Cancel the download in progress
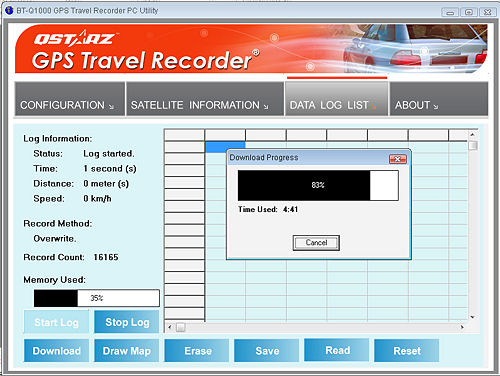This screenshot has height=376, width=500. coord(316,243)
